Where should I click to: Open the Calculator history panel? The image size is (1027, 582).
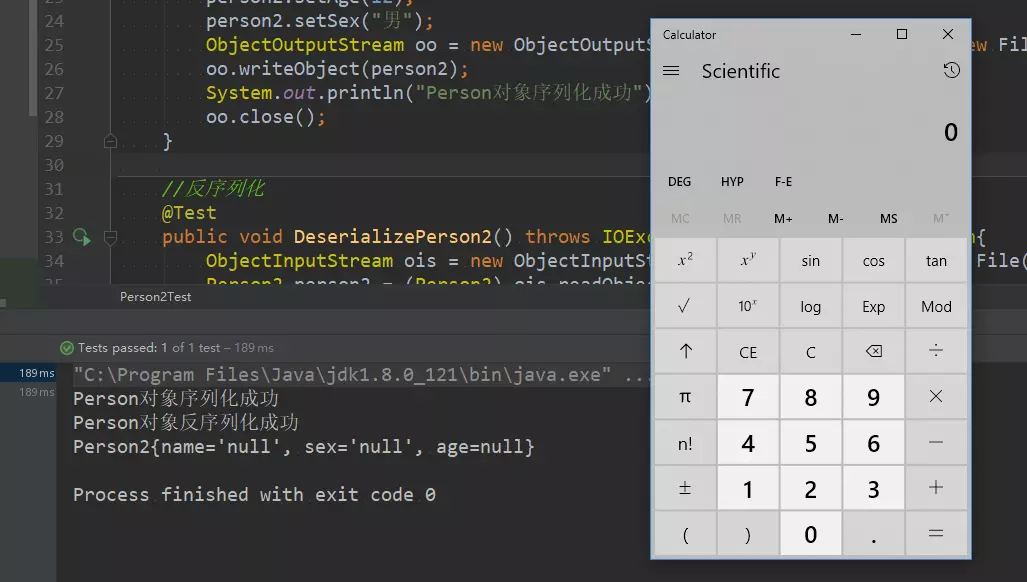(951, 70)
